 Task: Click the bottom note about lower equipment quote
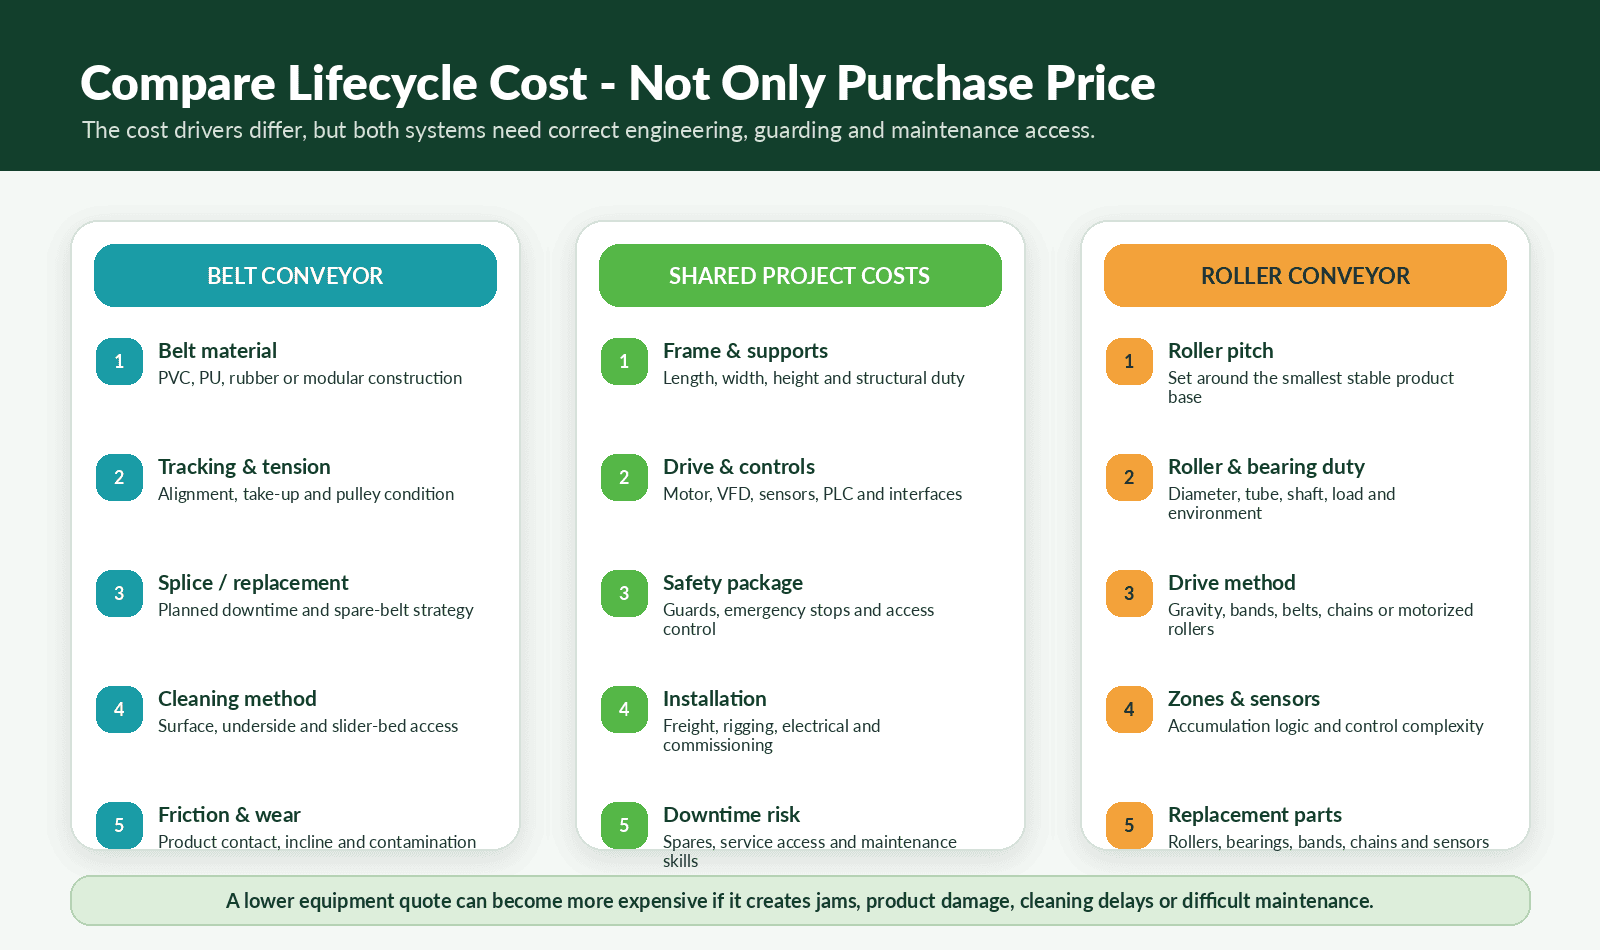[x=800, y=901]
